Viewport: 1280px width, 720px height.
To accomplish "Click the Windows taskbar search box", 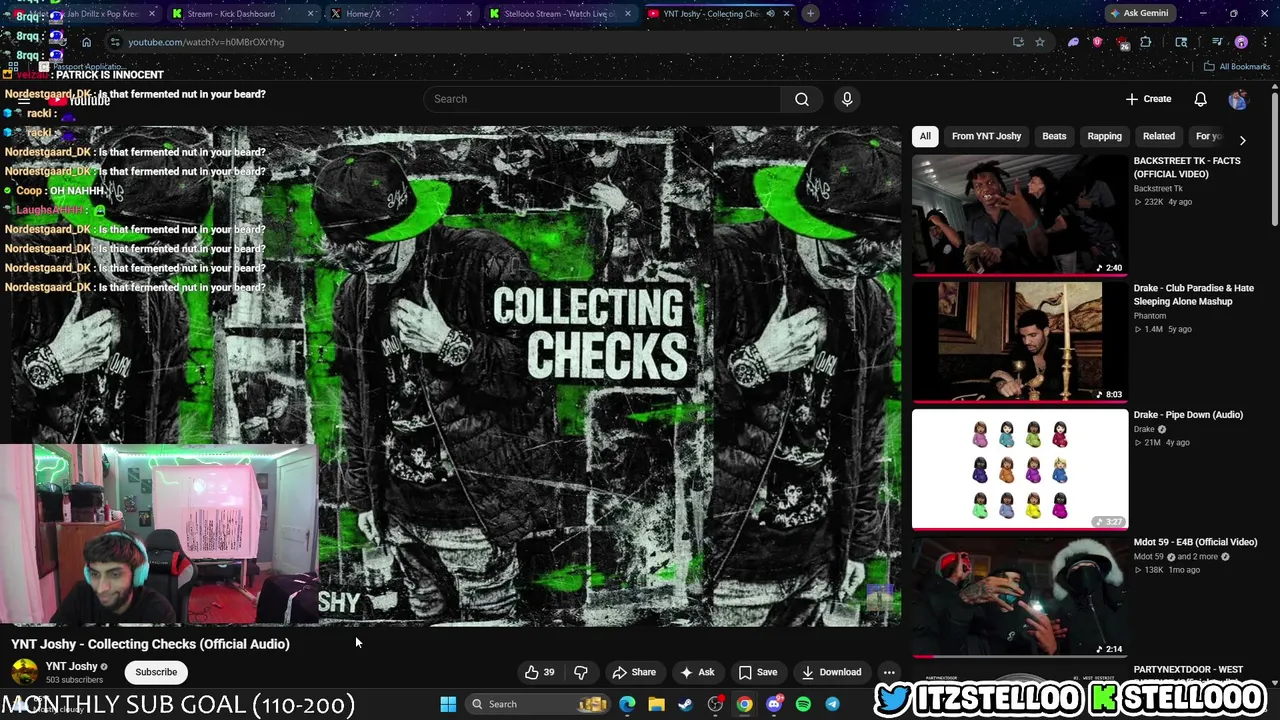I will click(x=538, y=704).
